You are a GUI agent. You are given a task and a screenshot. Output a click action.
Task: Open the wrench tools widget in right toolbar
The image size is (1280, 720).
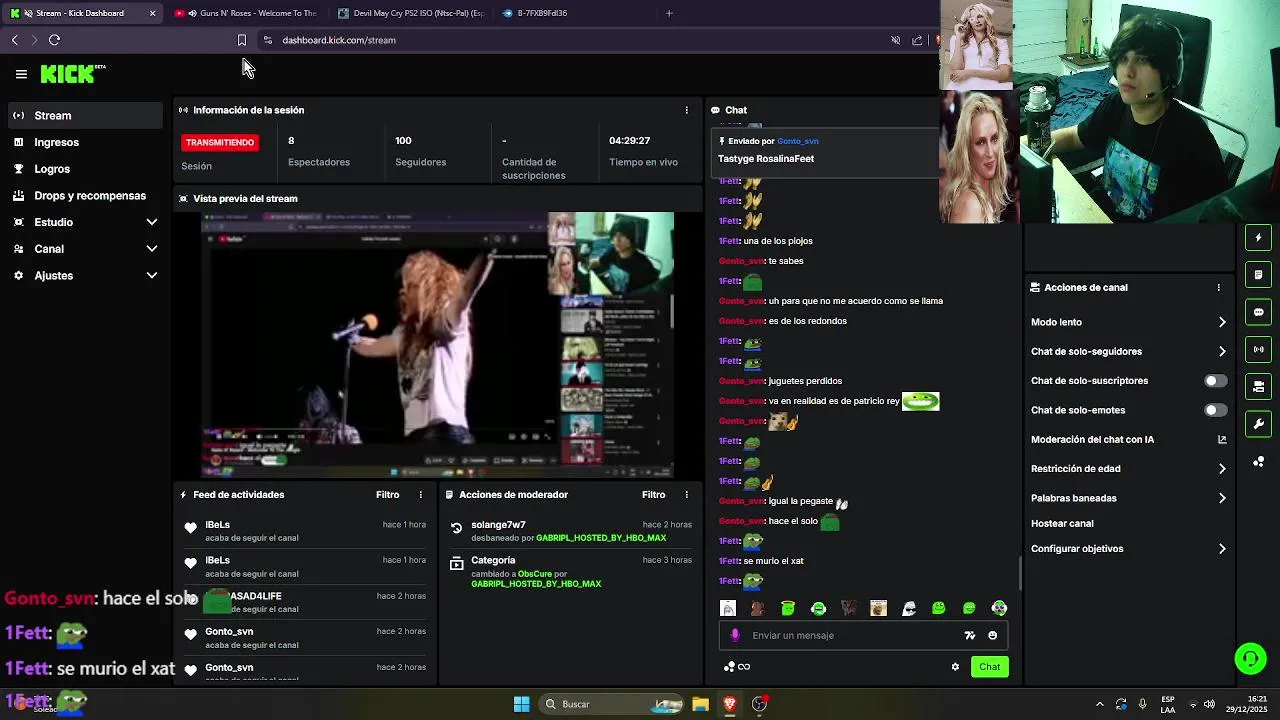coord(1258,424)
